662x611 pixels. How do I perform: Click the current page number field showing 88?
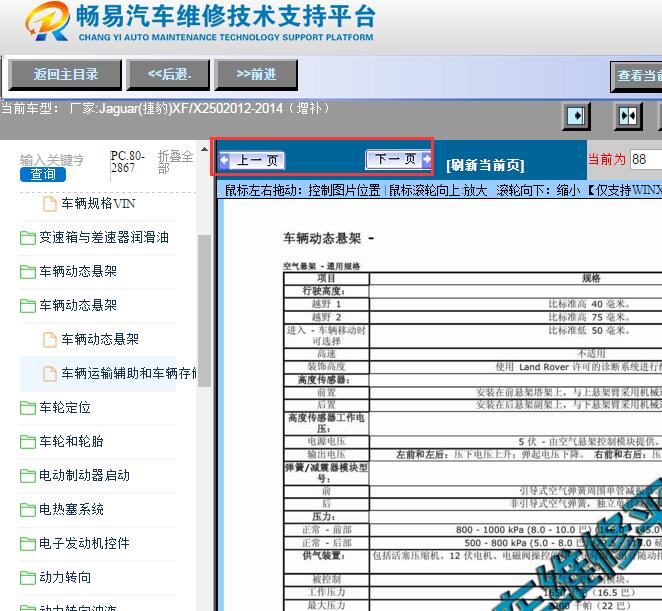click(646, 159)
